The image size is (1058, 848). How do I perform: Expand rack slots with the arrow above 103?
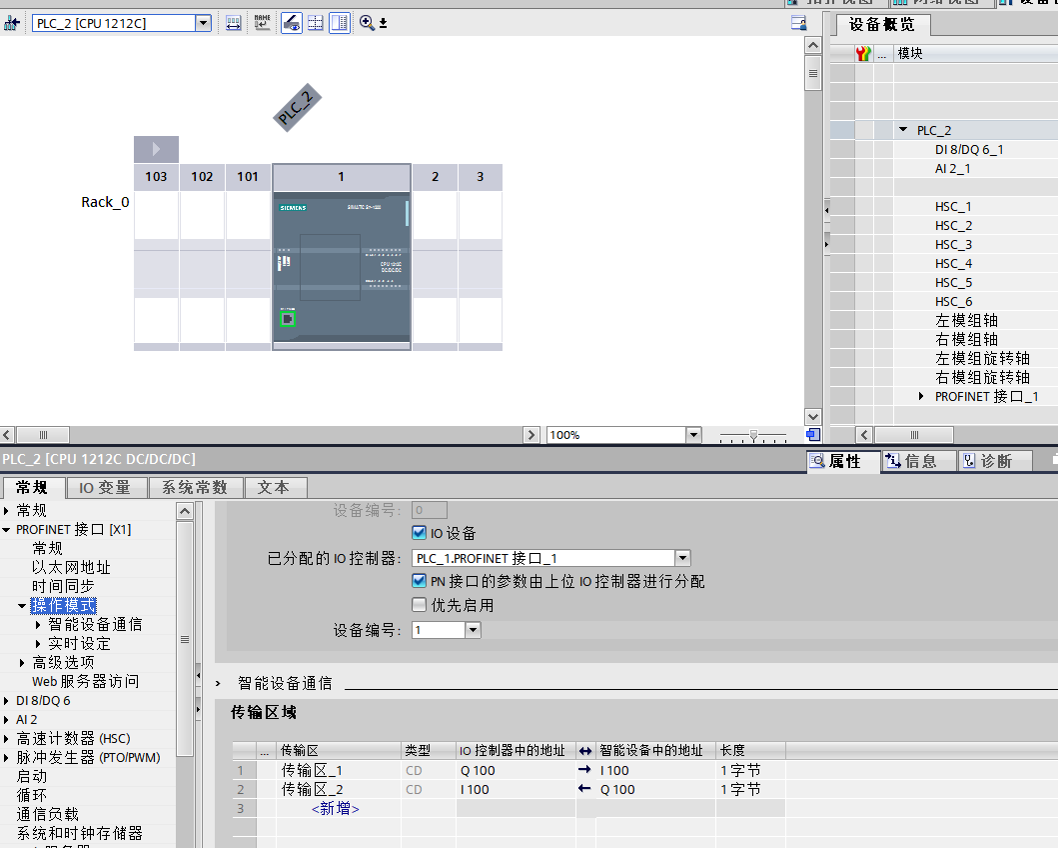(156, 149)
